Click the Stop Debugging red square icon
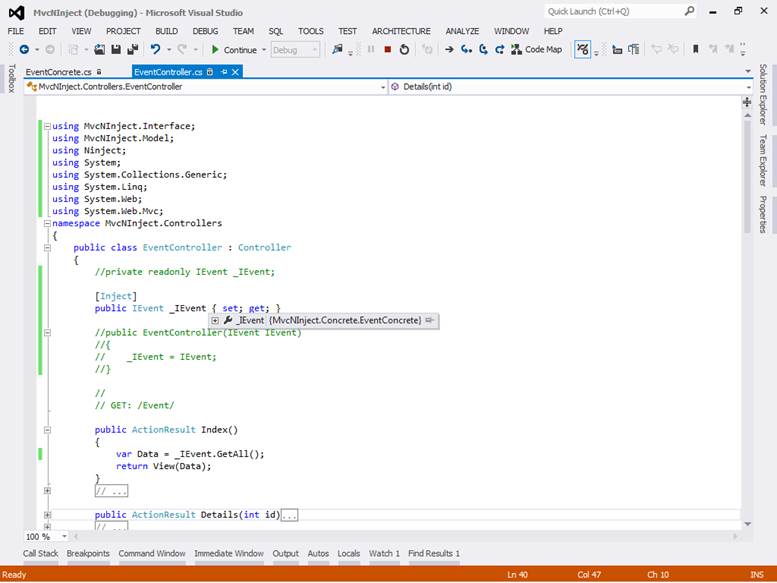 [387, 49]
